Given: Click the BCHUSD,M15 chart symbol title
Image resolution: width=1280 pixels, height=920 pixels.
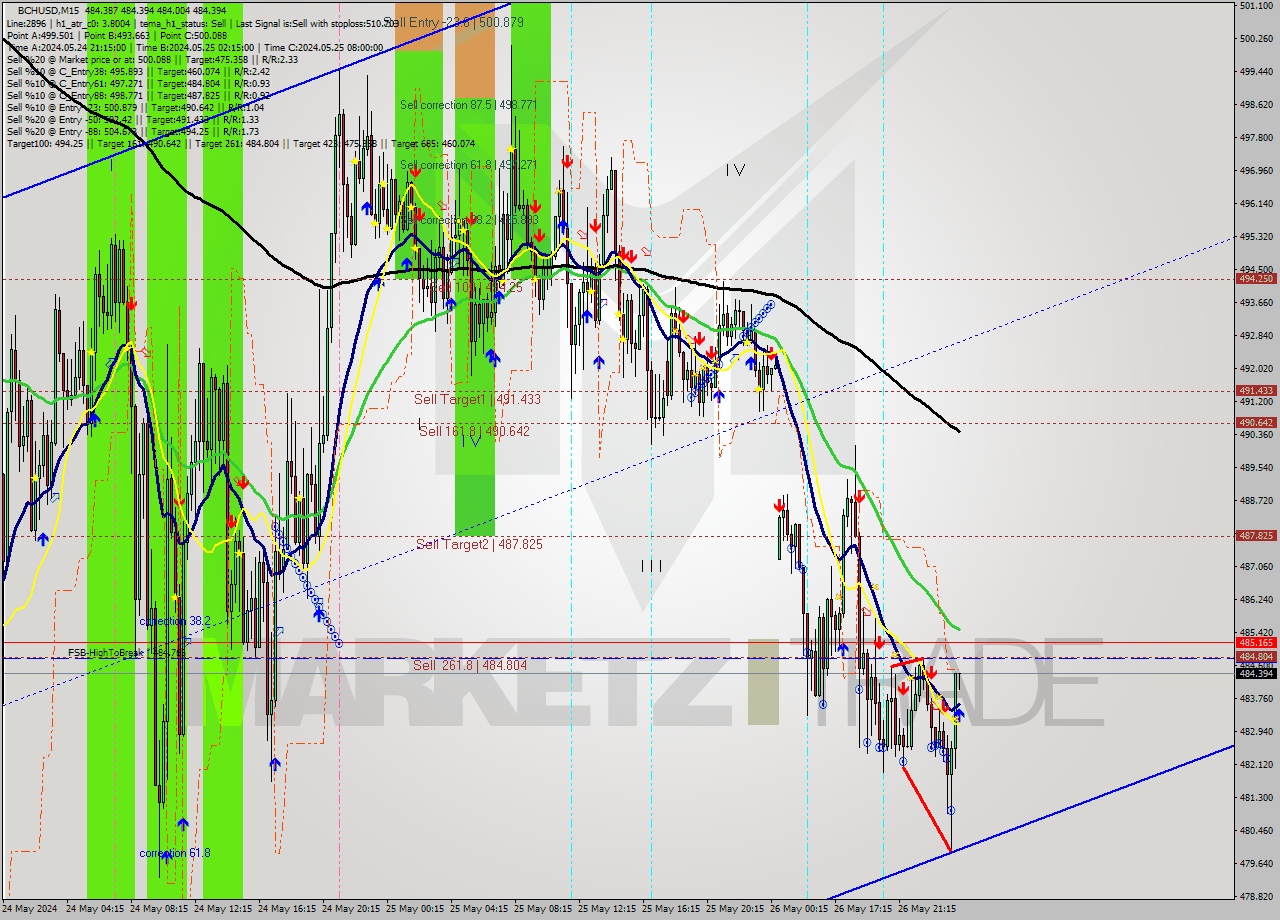Looking at the screenshot, I should [x=49, y=10].
